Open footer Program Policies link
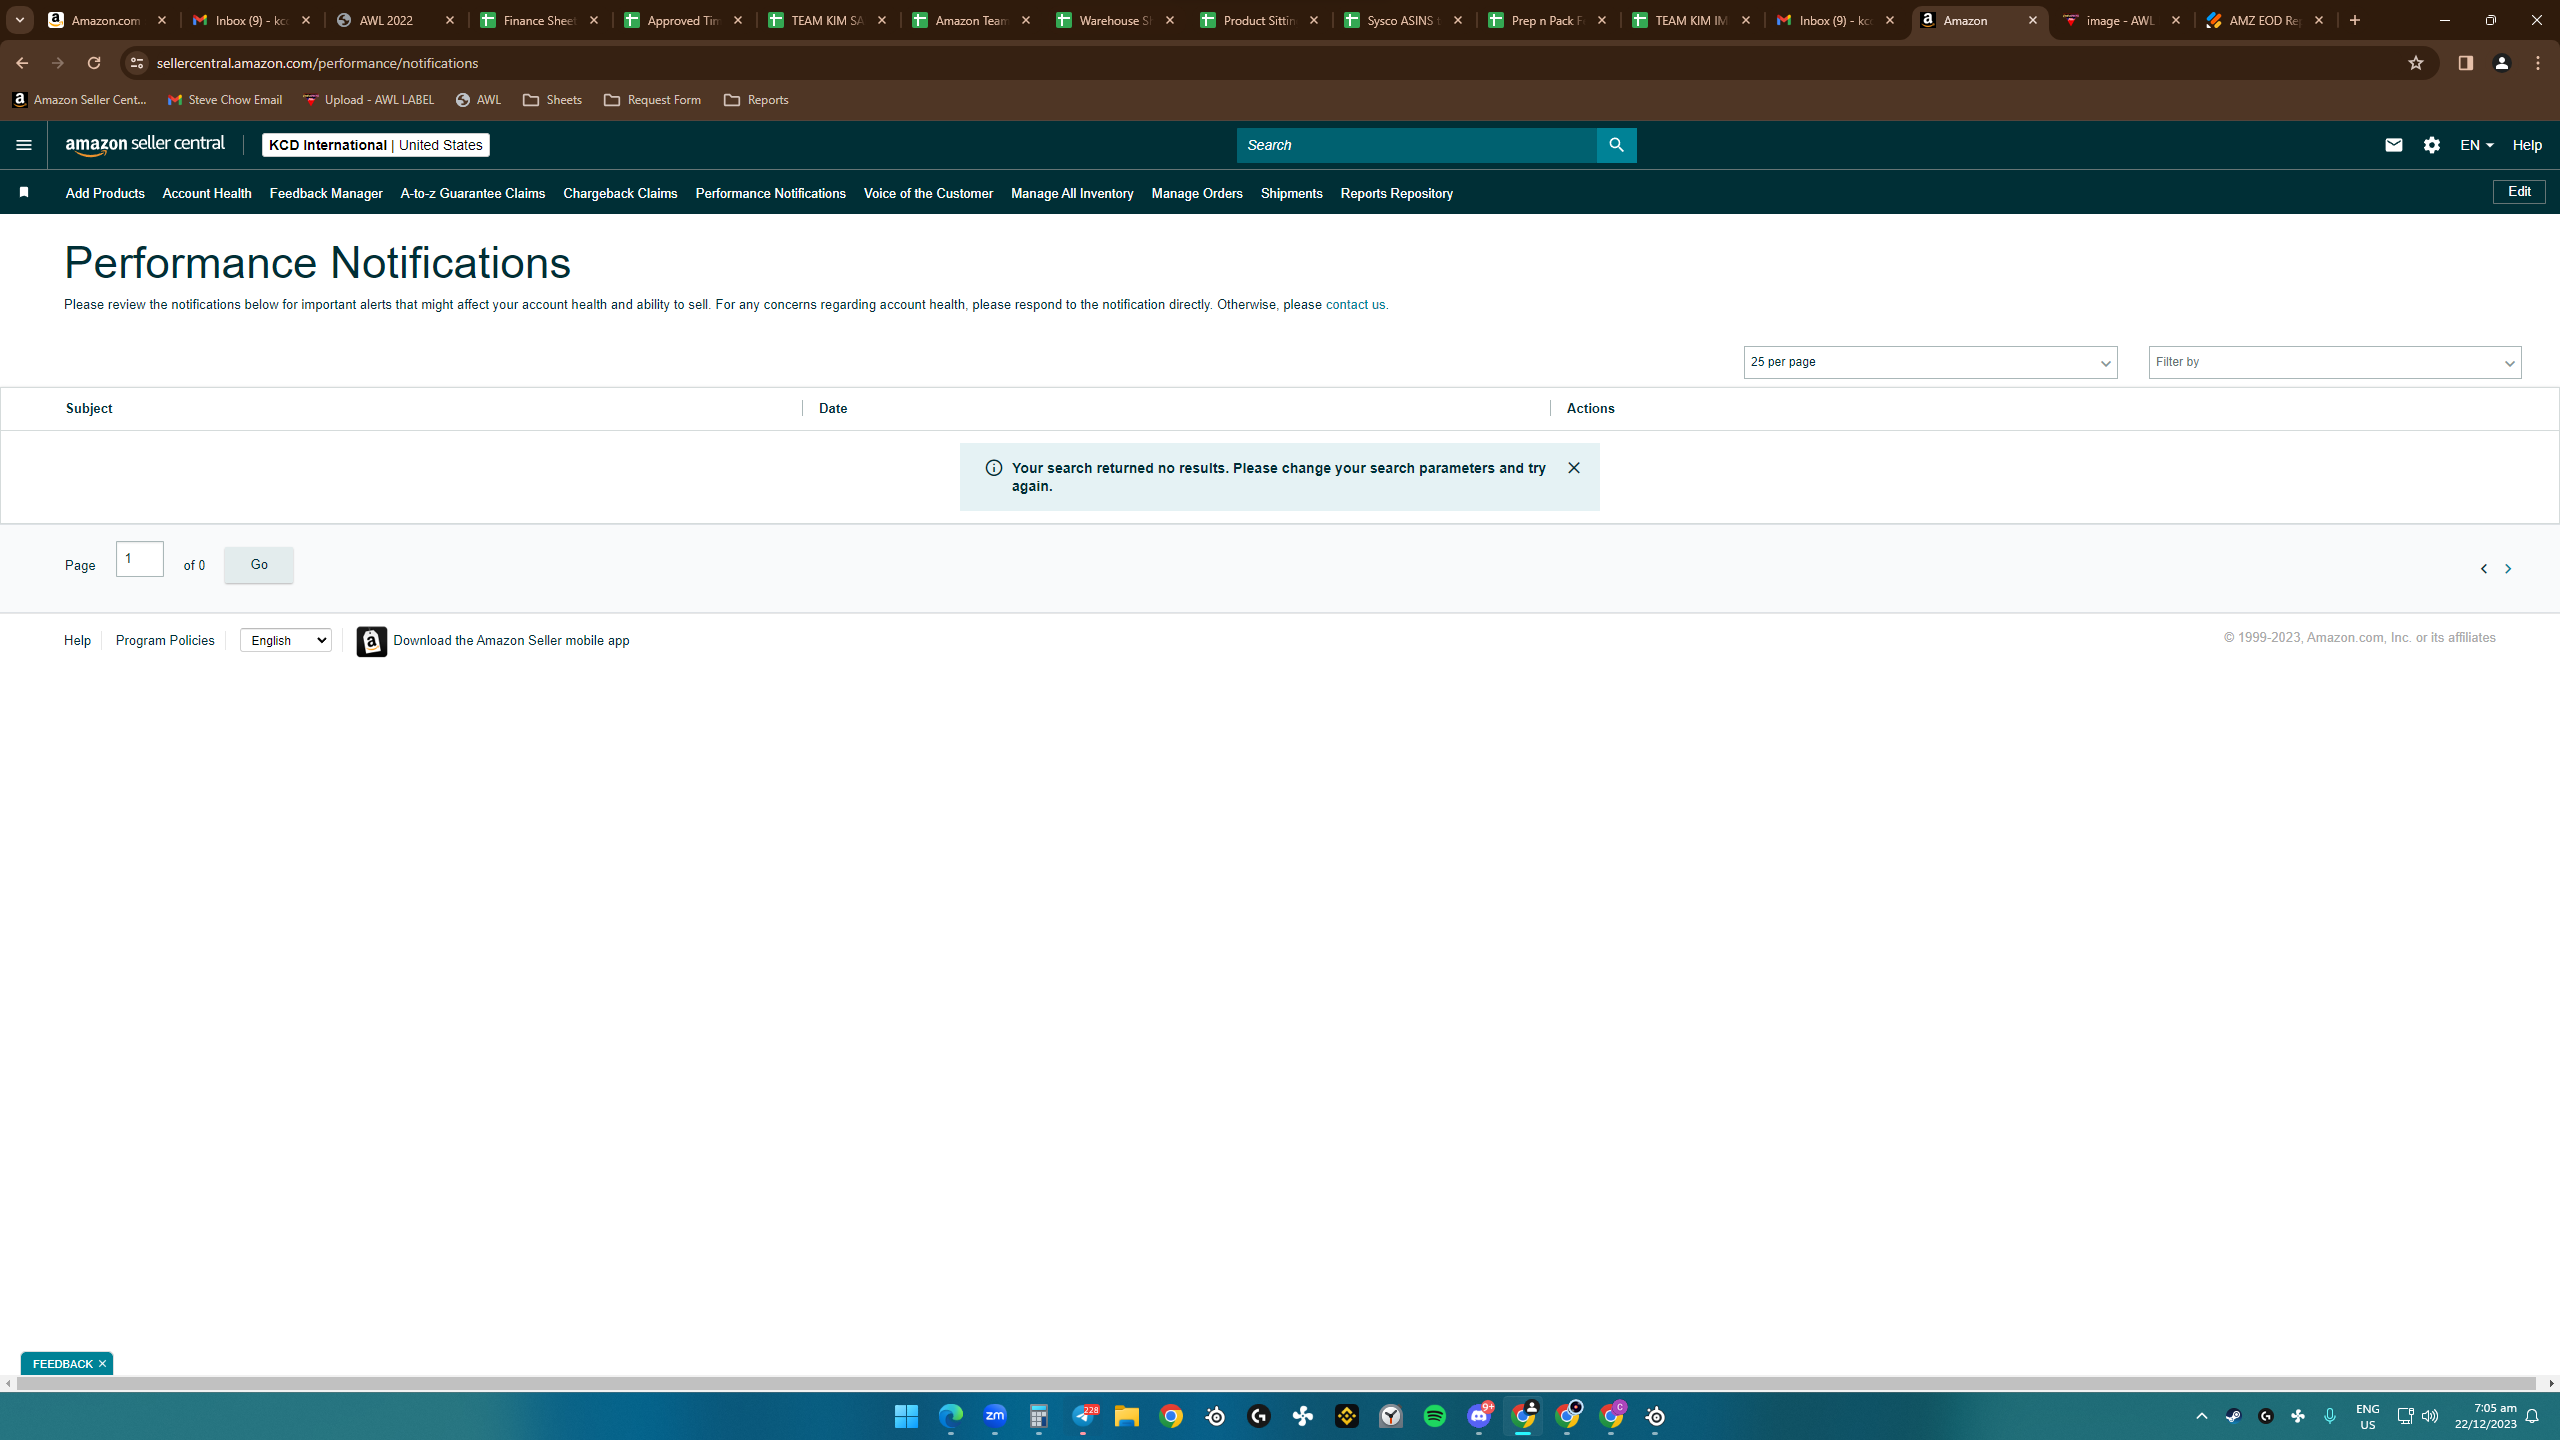This screenshot has width=2560, height=1440. (x=165, y=640)
